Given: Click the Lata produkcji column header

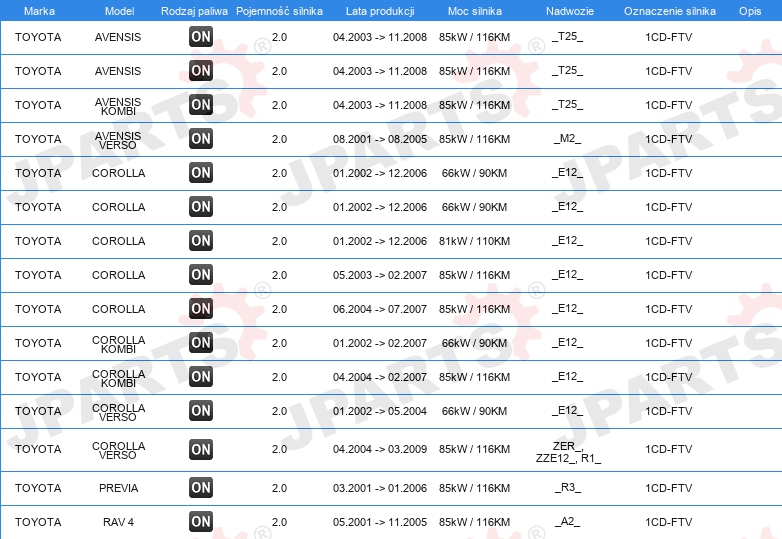Looking at the screenshot, I should 380,11.
